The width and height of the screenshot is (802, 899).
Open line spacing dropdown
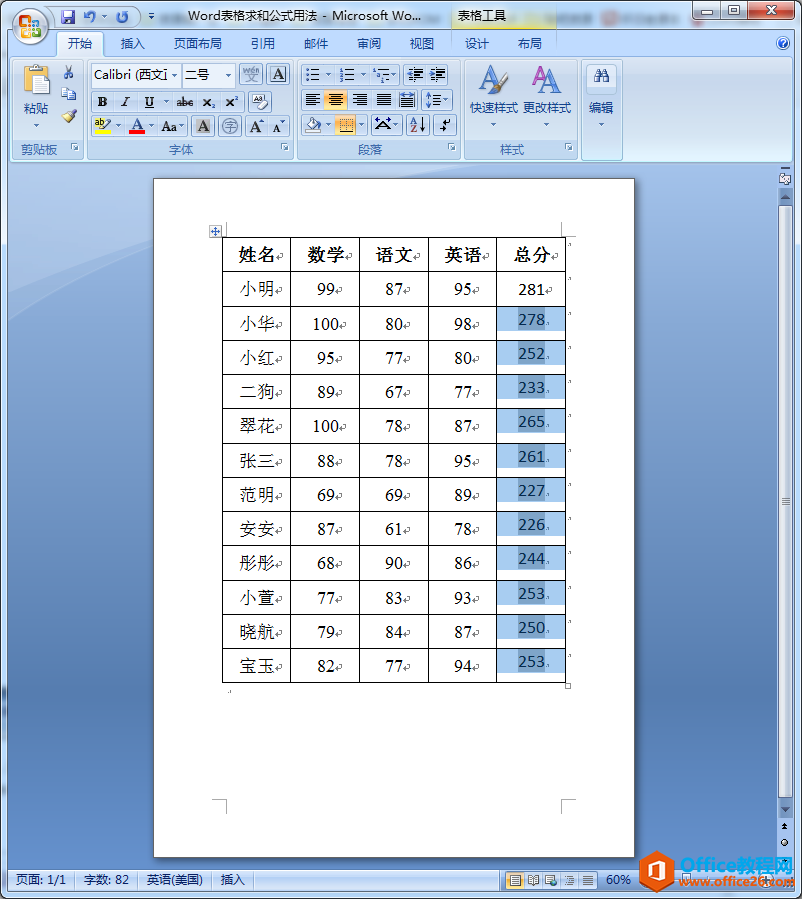tap(437, 100)
